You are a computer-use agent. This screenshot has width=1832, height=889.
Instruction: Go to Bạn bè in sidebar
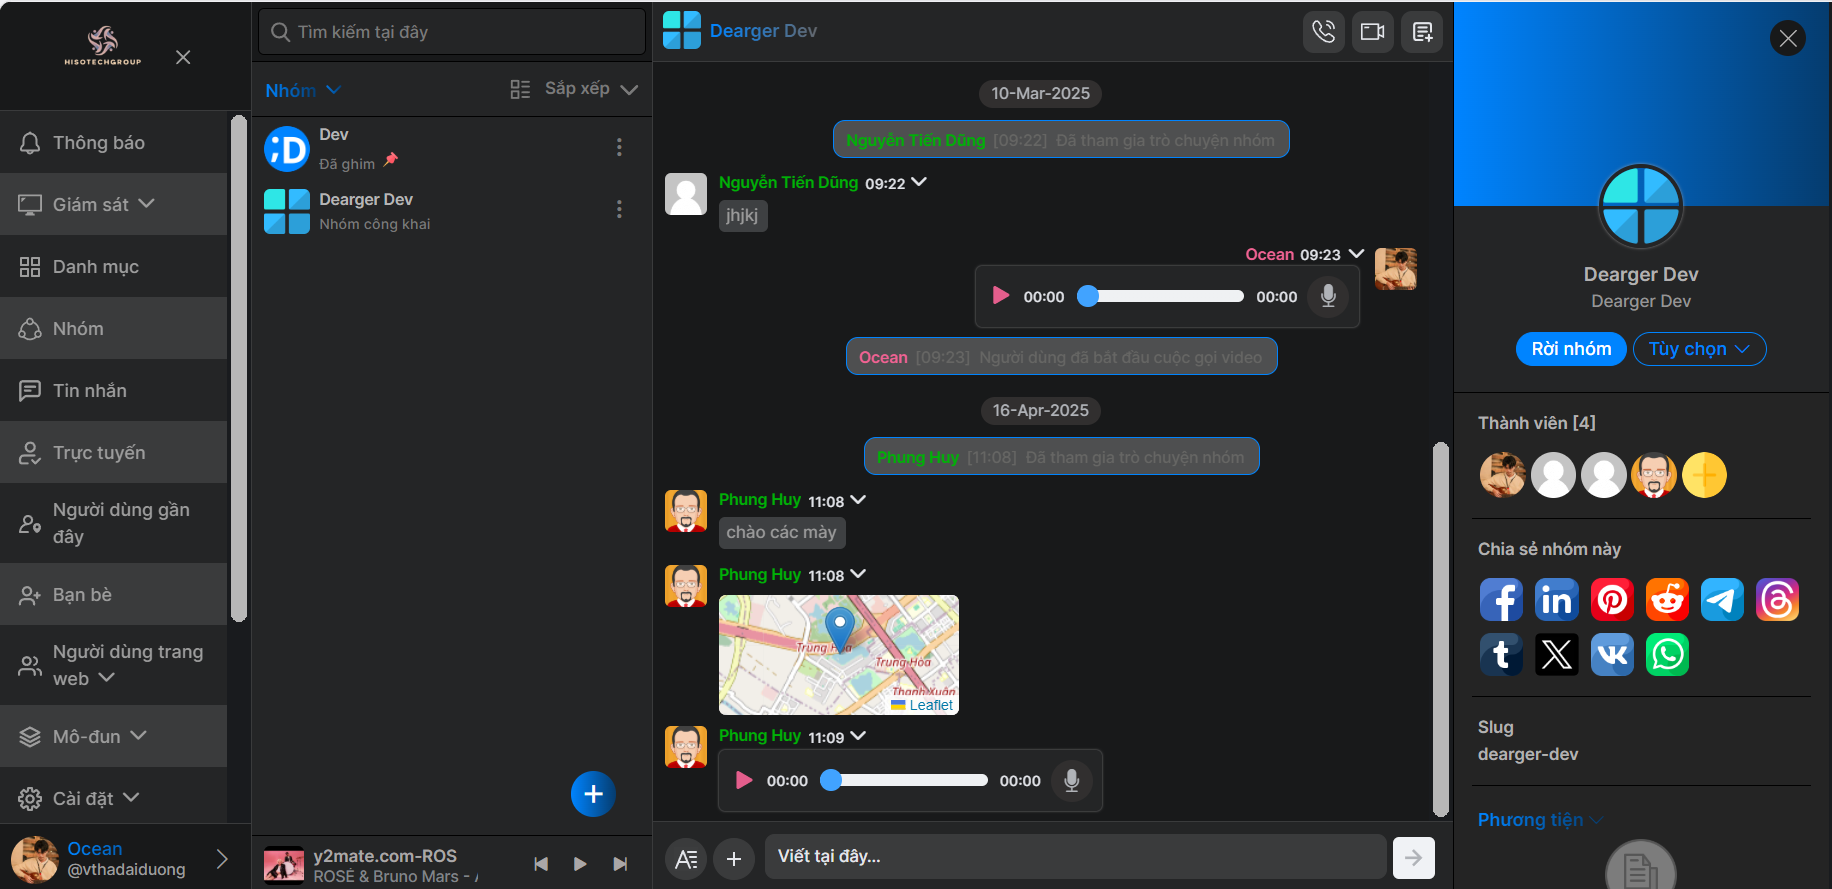(x=82, y=595)
